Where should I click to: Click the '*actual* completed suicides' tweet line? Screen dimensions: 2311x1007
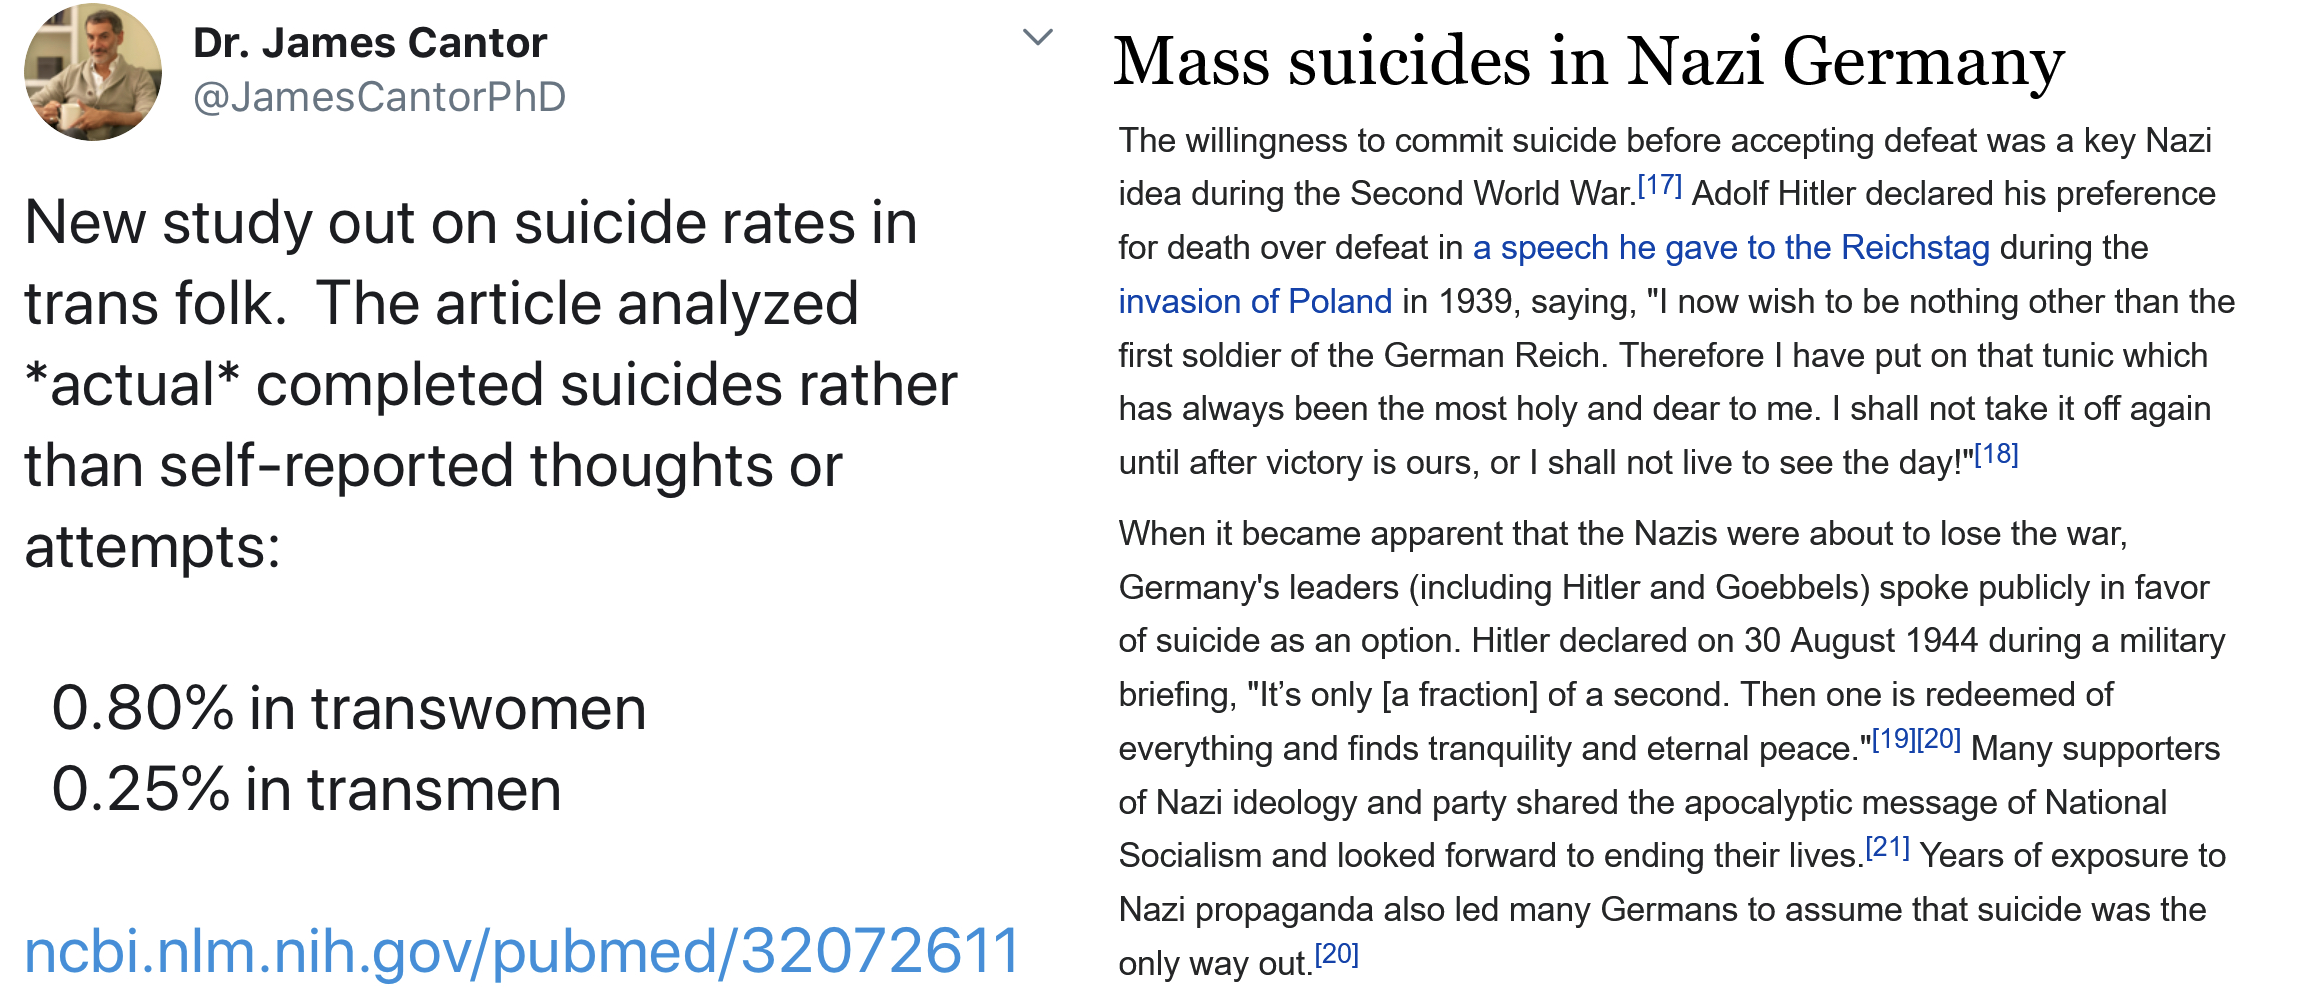[x=490, y=384]
